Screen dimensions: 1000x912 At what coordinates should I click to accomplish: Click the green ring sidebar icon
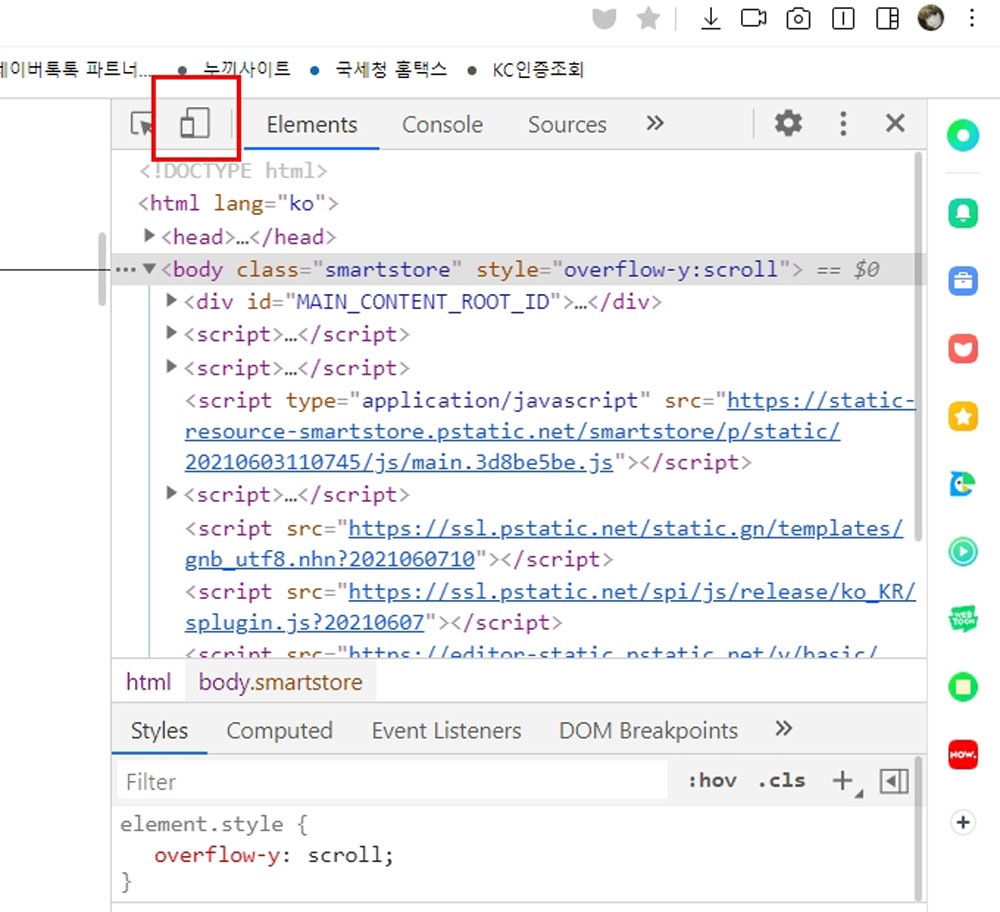tap(963, 135)
